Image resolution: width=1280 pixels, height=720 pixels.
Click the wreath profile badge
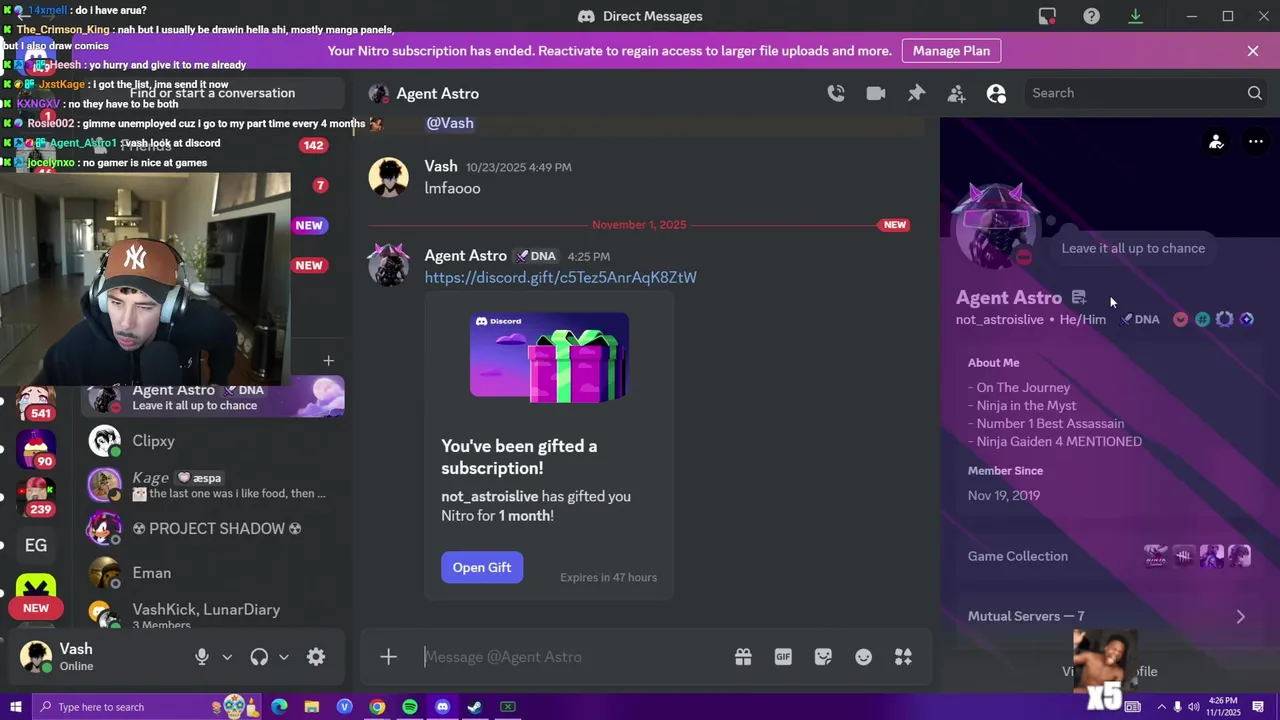[x=1224, y=319]
